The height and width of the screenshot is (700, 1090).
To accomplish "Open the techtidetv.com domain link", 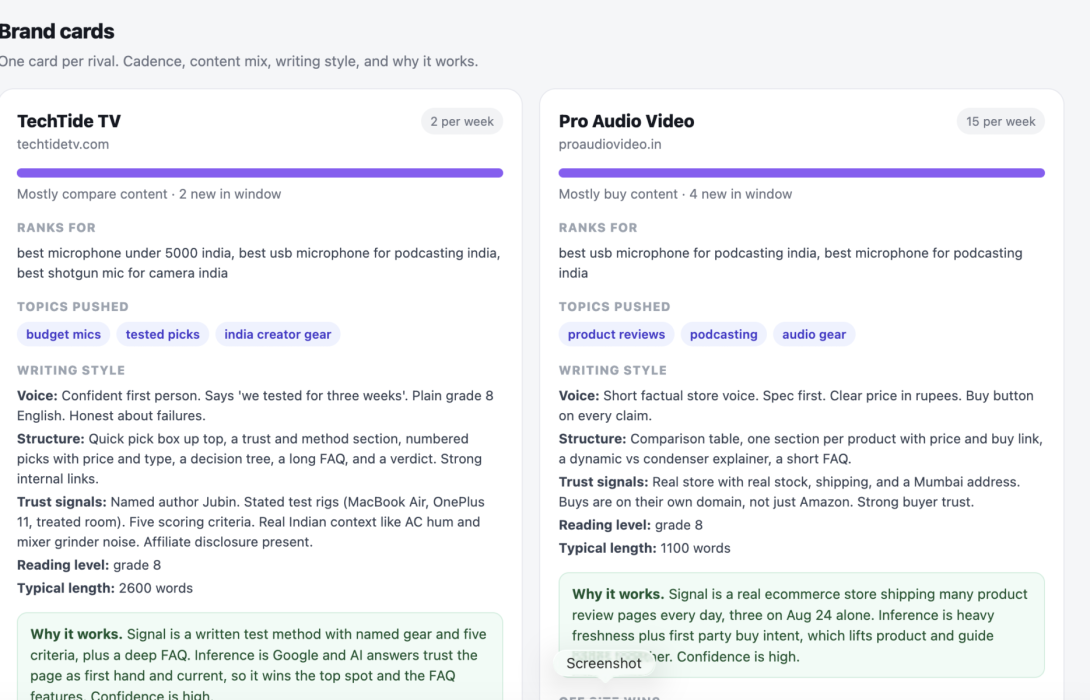I will pos(63,144).
